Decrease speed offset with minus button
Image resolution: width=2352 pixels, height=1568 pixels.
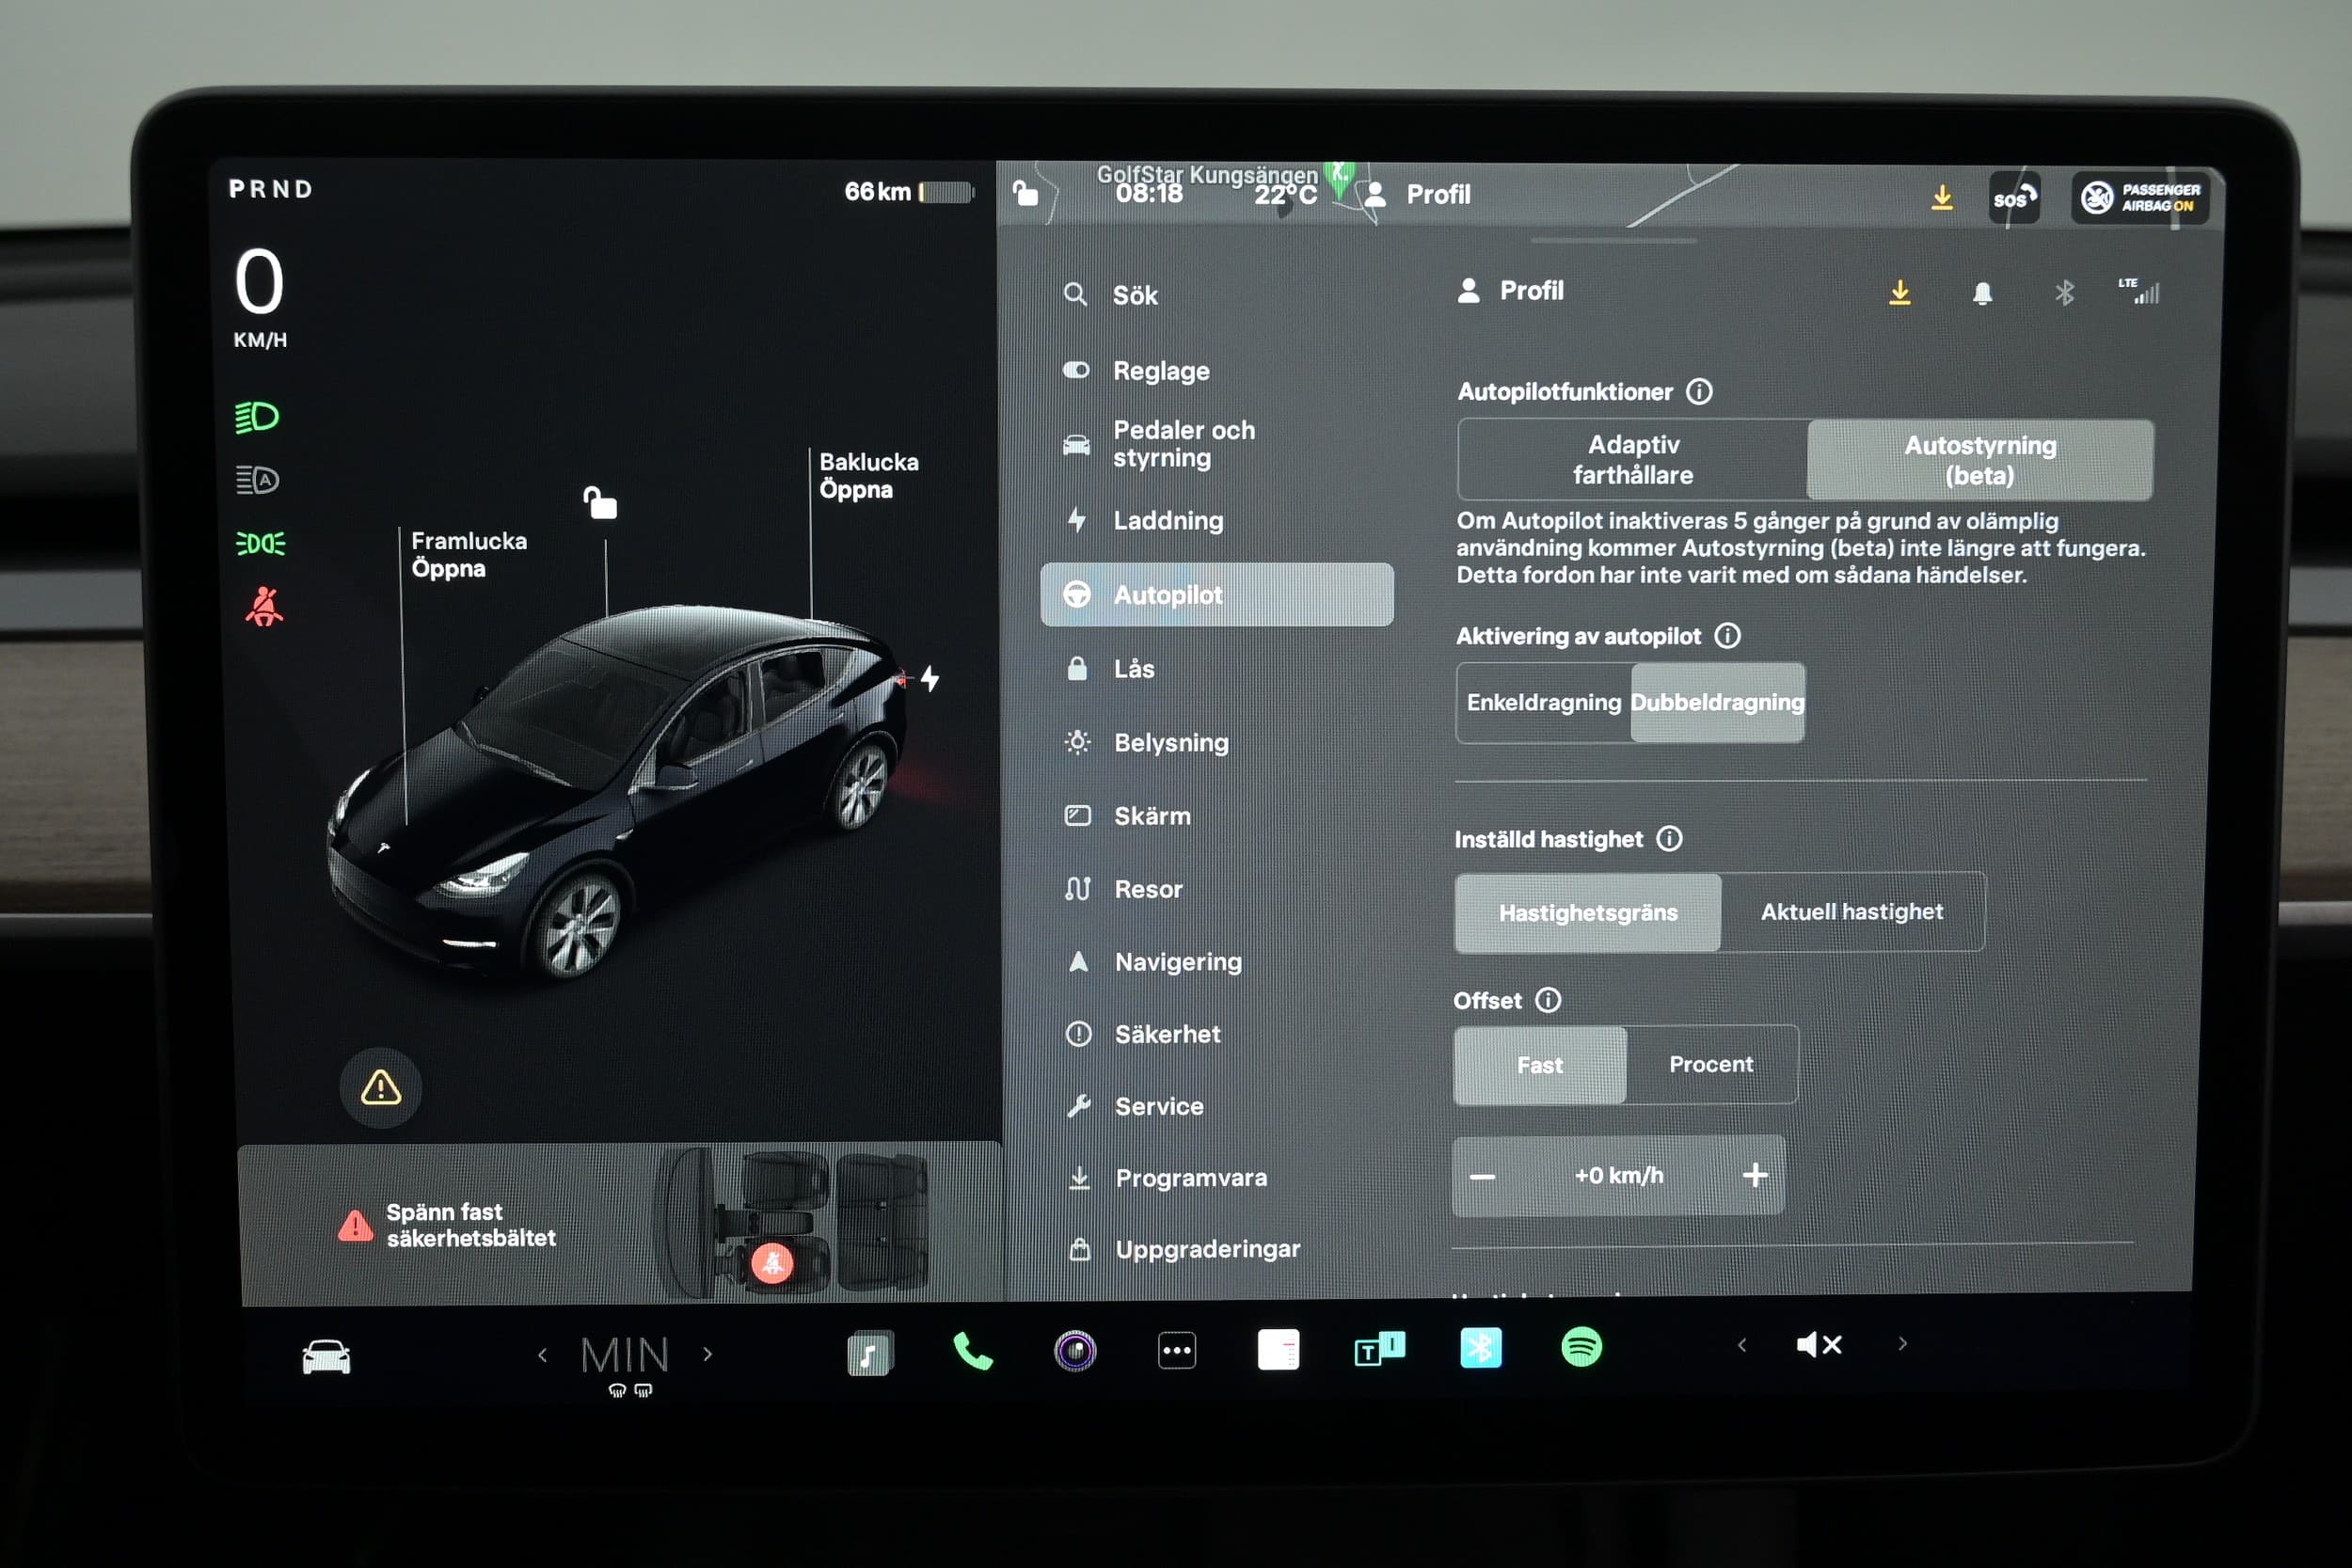coord(1483,1177)
